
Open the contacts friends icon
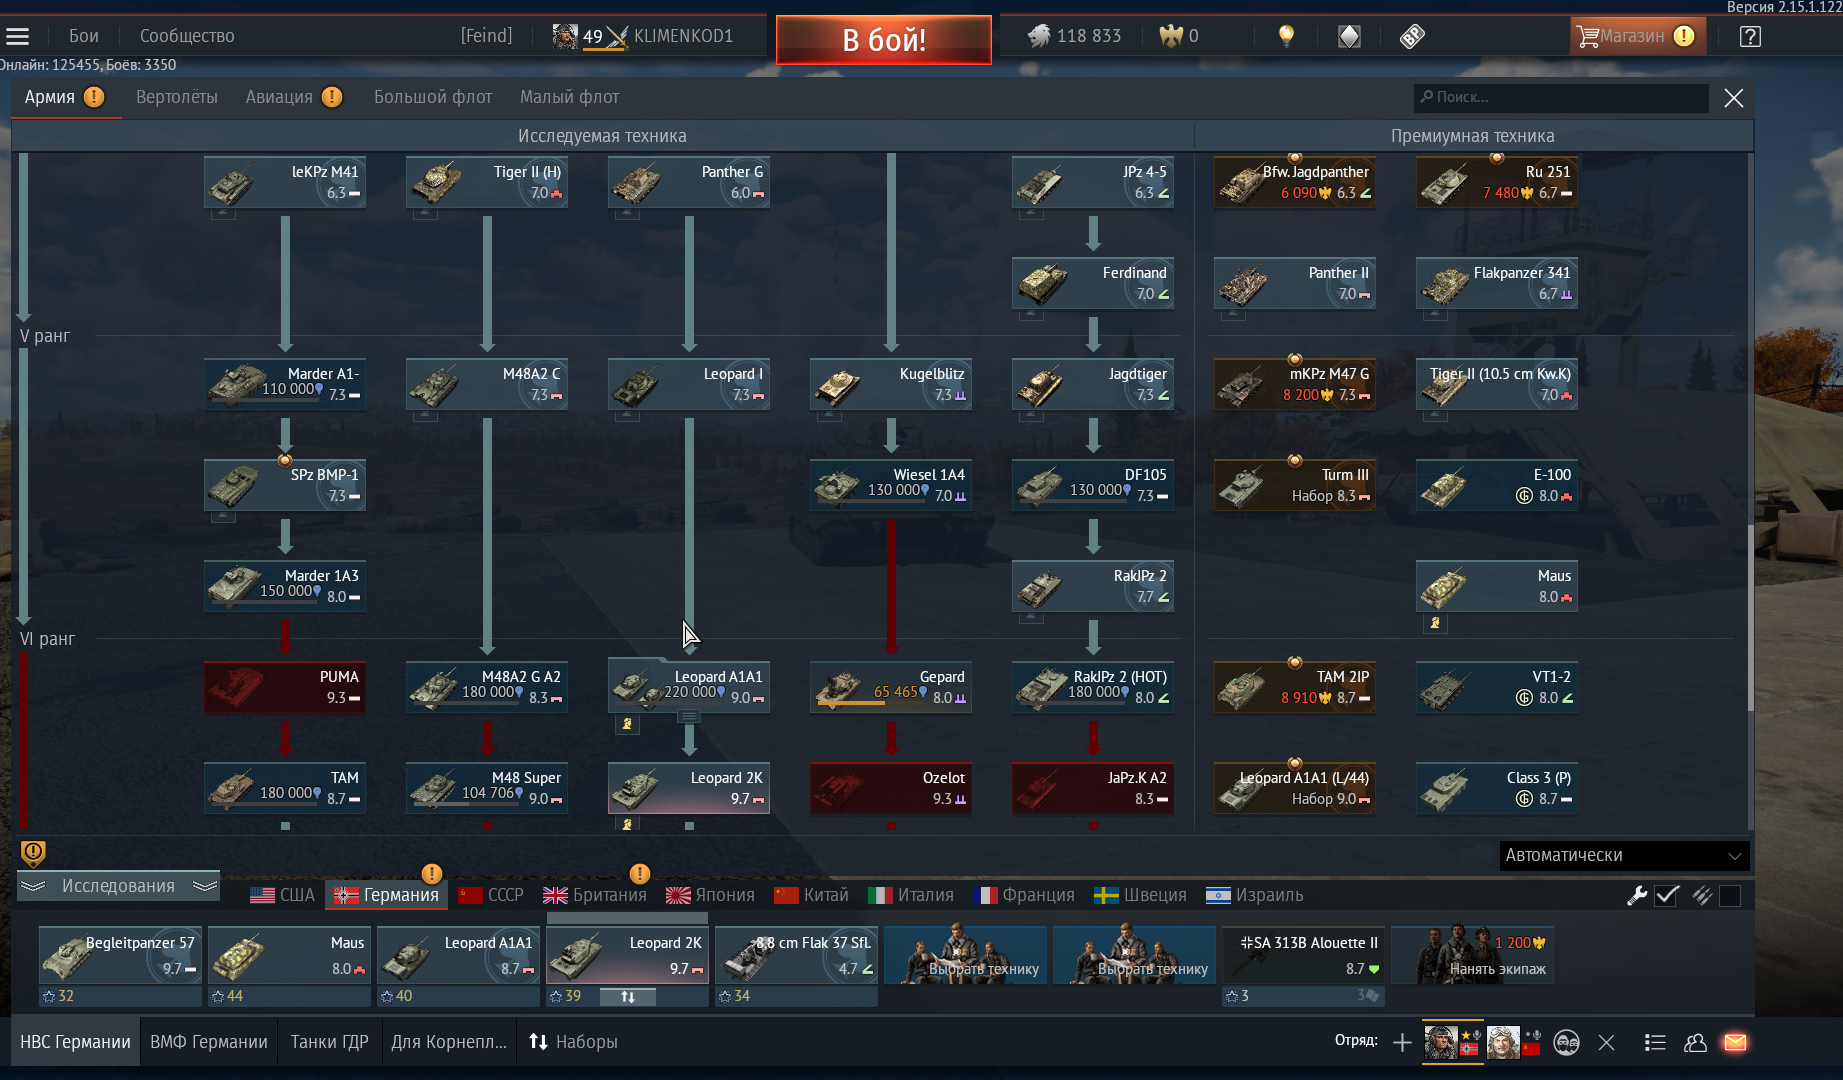pos(1695,1043)
